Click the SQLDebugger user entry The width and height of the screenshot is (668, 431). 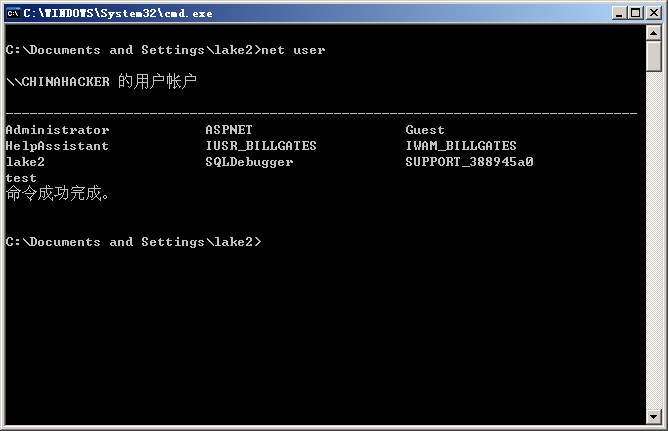click(249, 162)
